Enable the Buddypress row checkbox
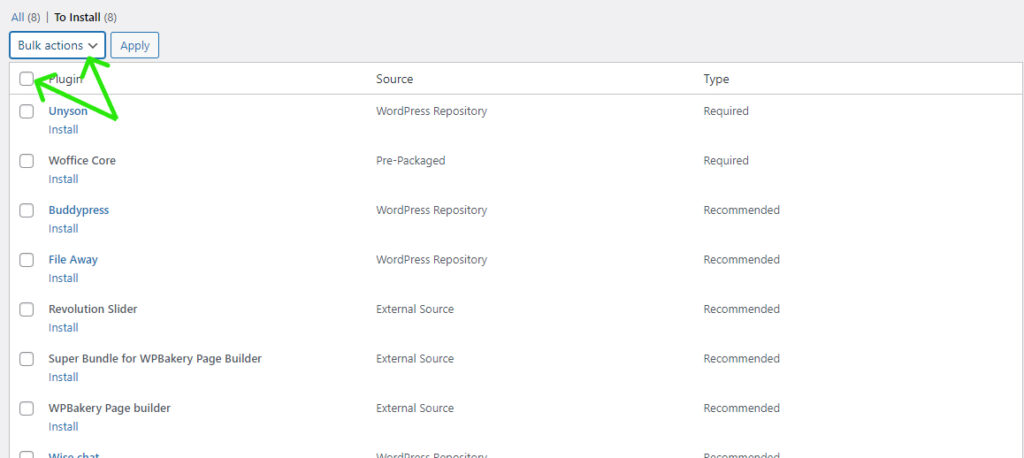 point(27,211)
